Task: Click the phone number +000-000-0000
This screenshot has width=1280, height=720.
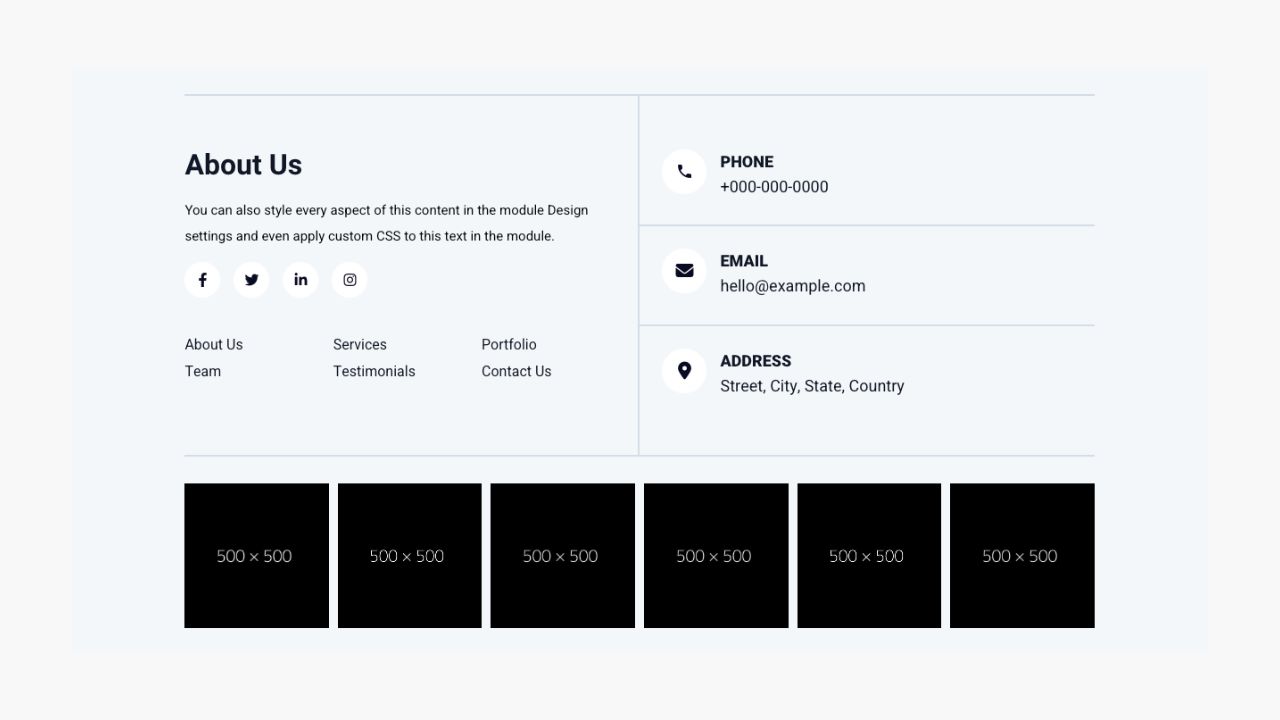Action: tap(774, 187)
